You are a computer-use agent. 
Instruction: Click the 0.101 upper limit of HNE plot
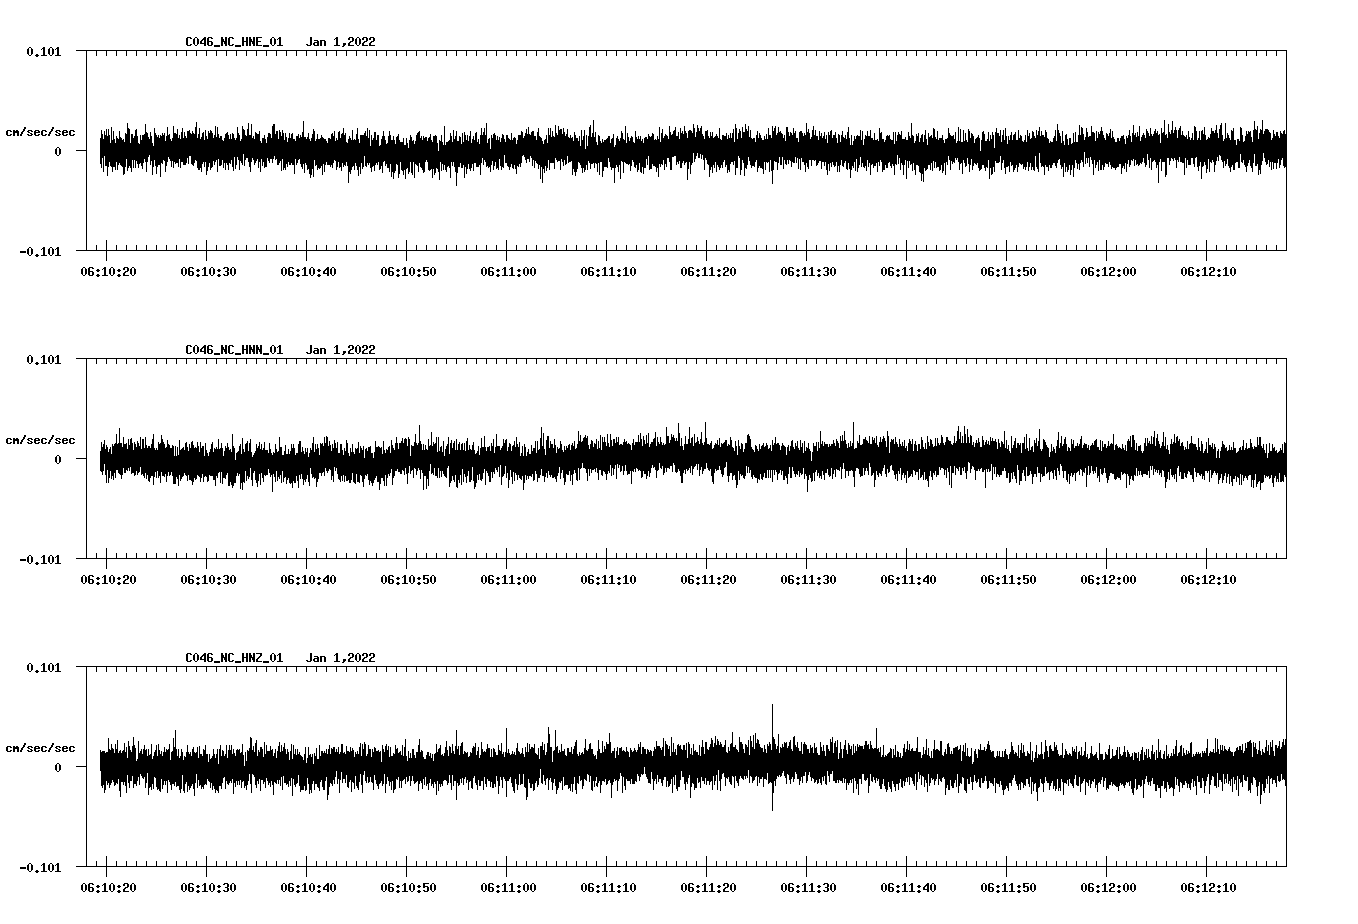coord(43,51)
